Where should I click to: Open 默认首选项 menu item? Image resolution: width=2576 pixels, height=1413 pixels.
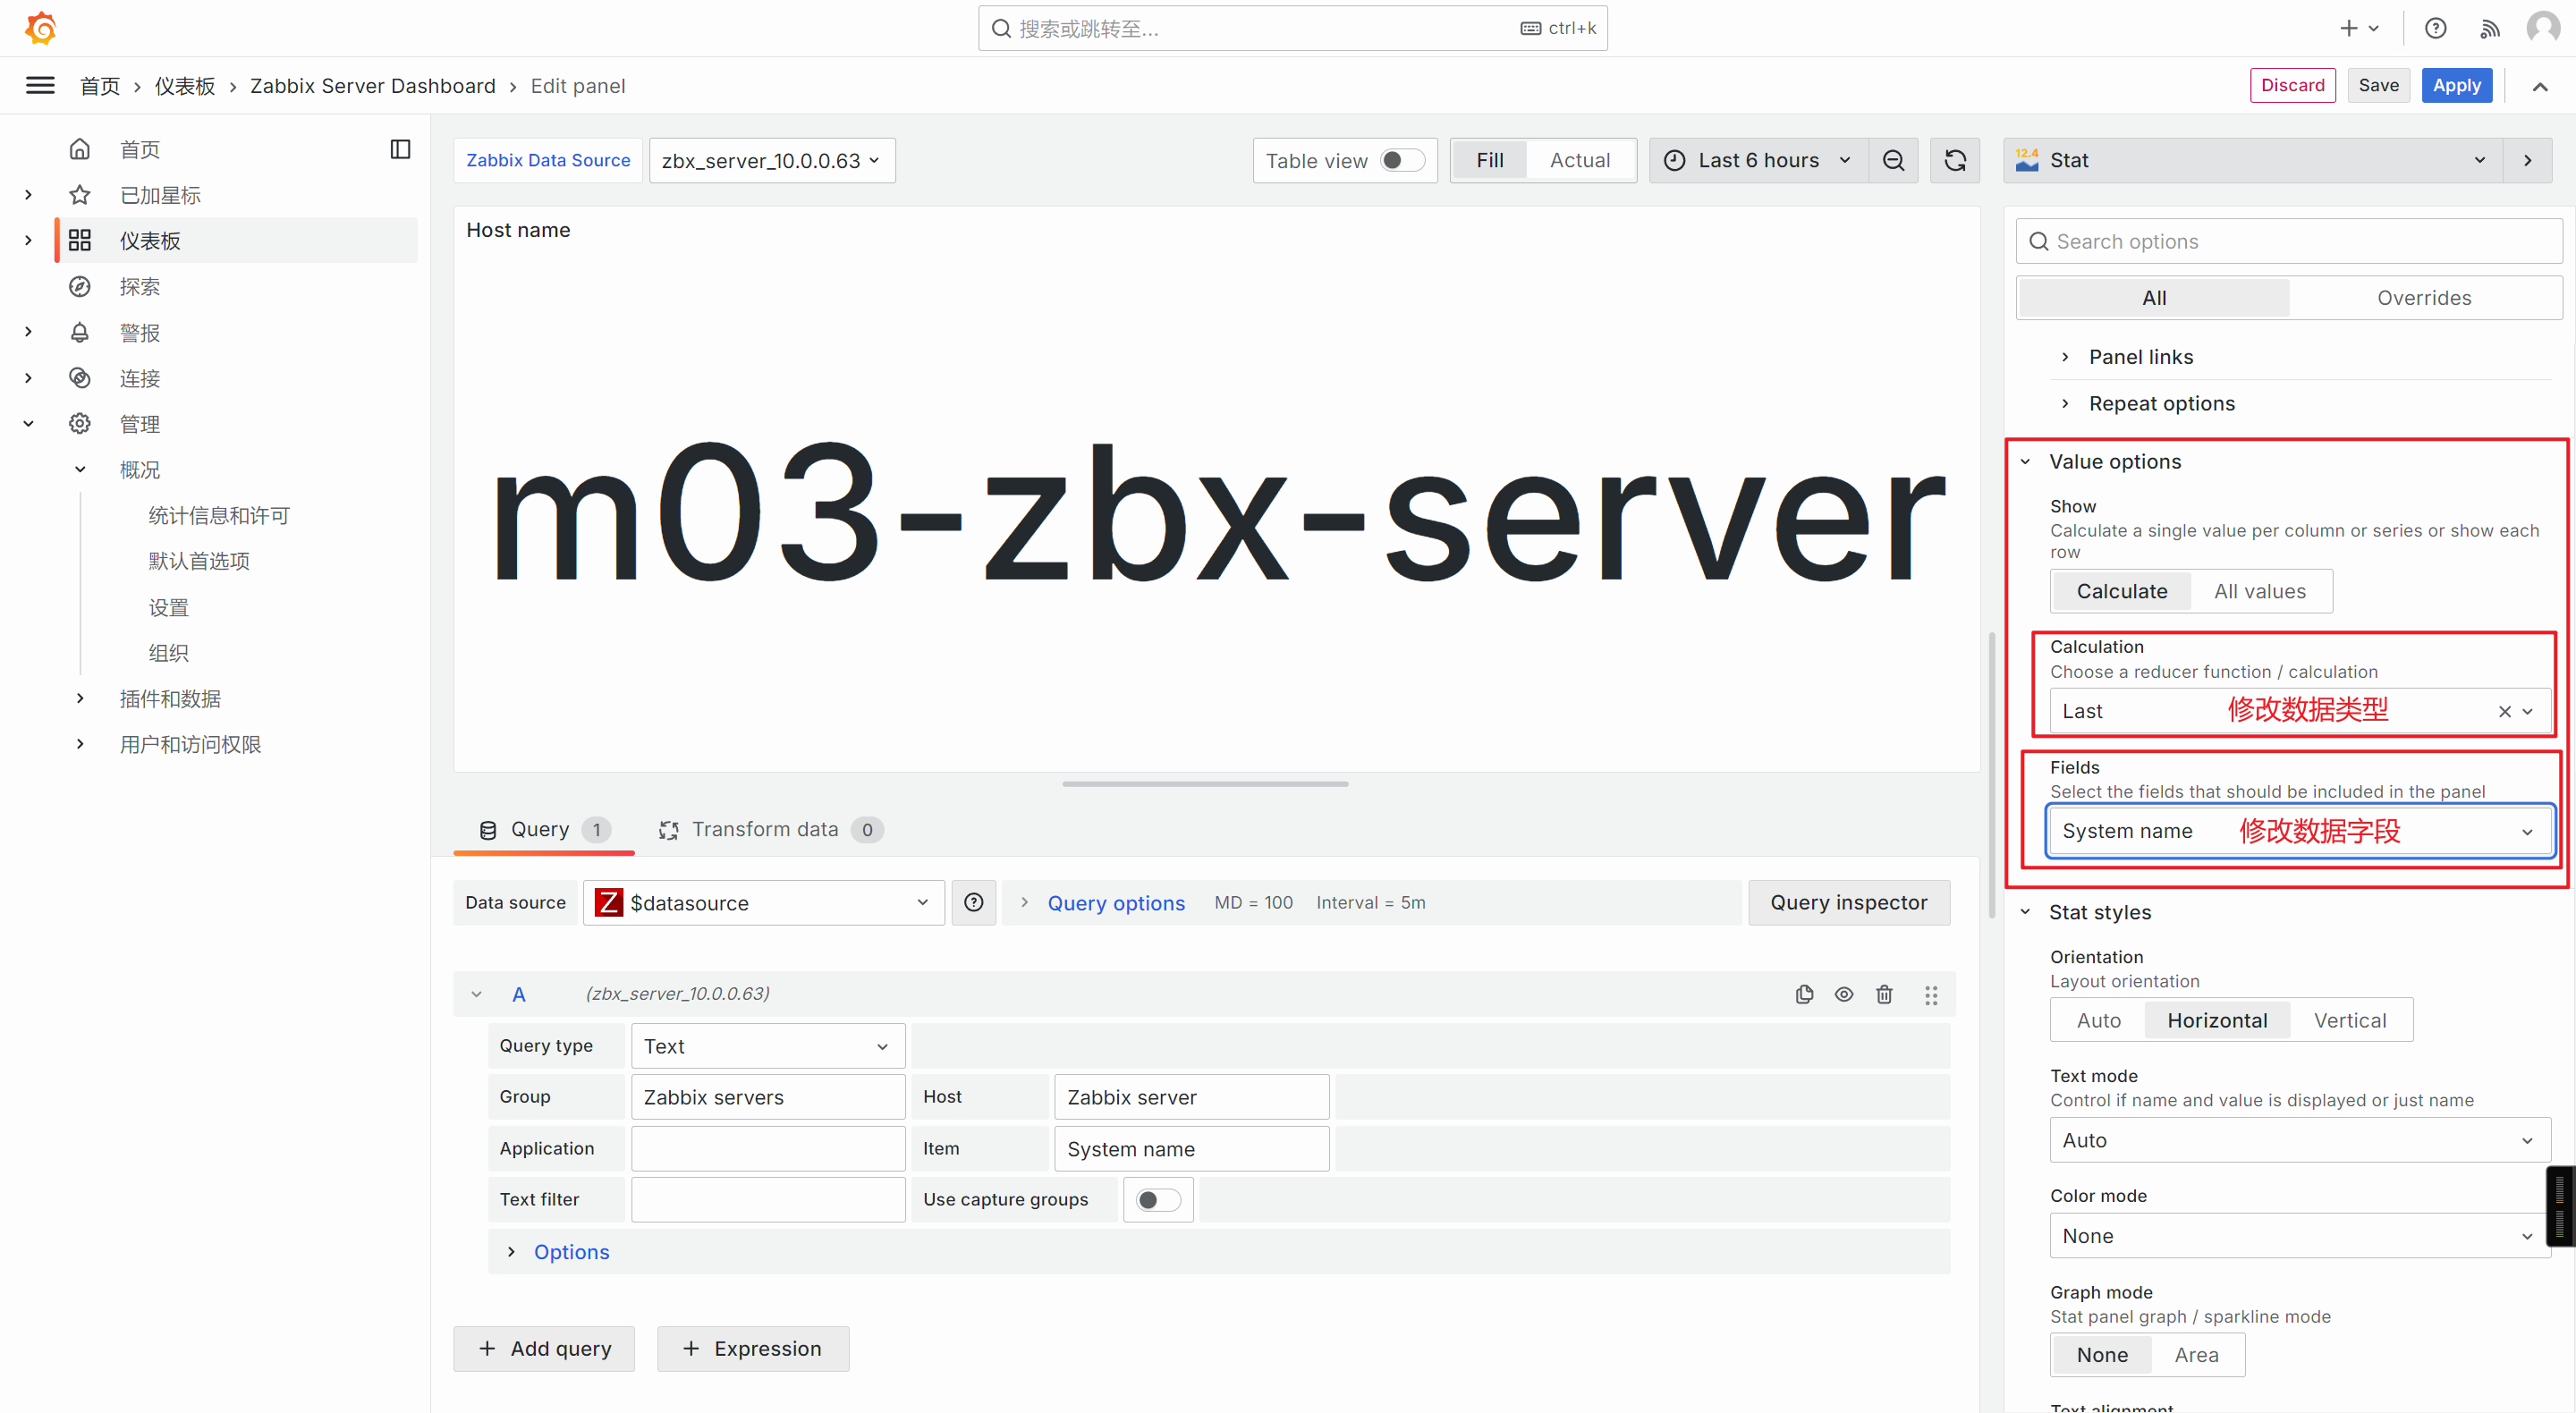pos(199,561)
